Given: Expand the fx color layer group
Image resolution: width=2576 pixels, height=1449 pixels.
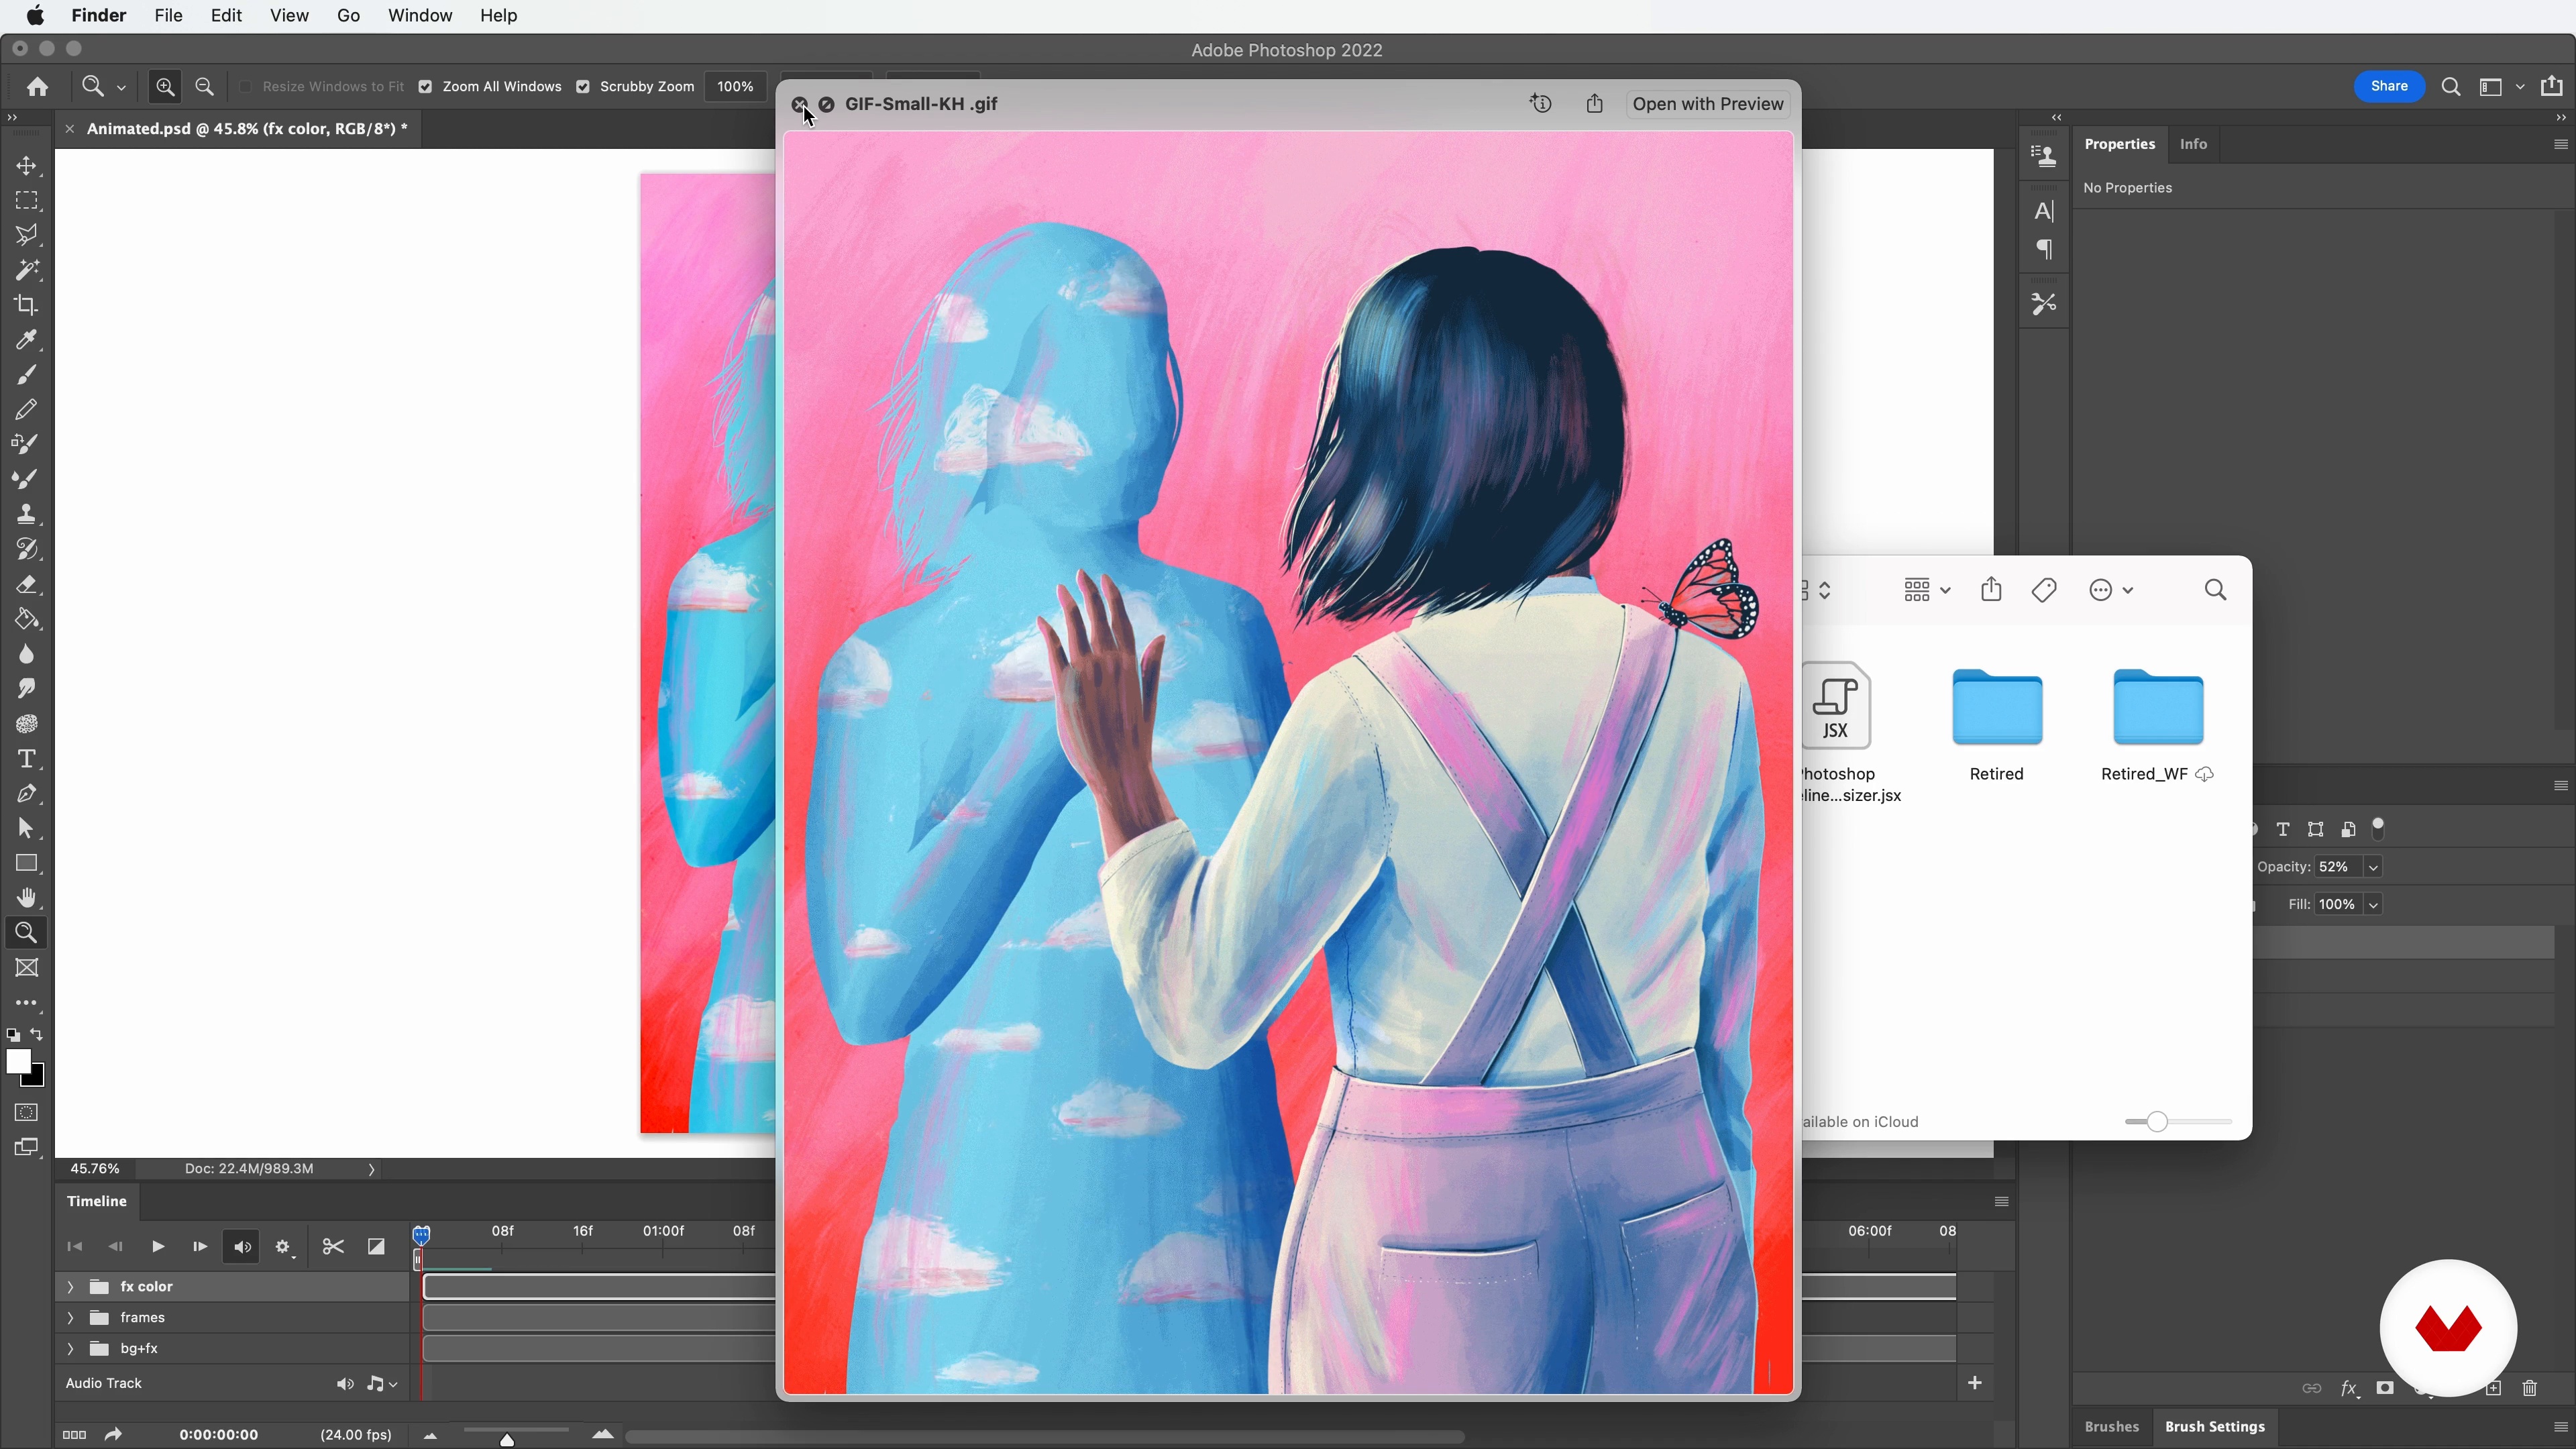Looking at the screenshot, I should click(70, 1287).
